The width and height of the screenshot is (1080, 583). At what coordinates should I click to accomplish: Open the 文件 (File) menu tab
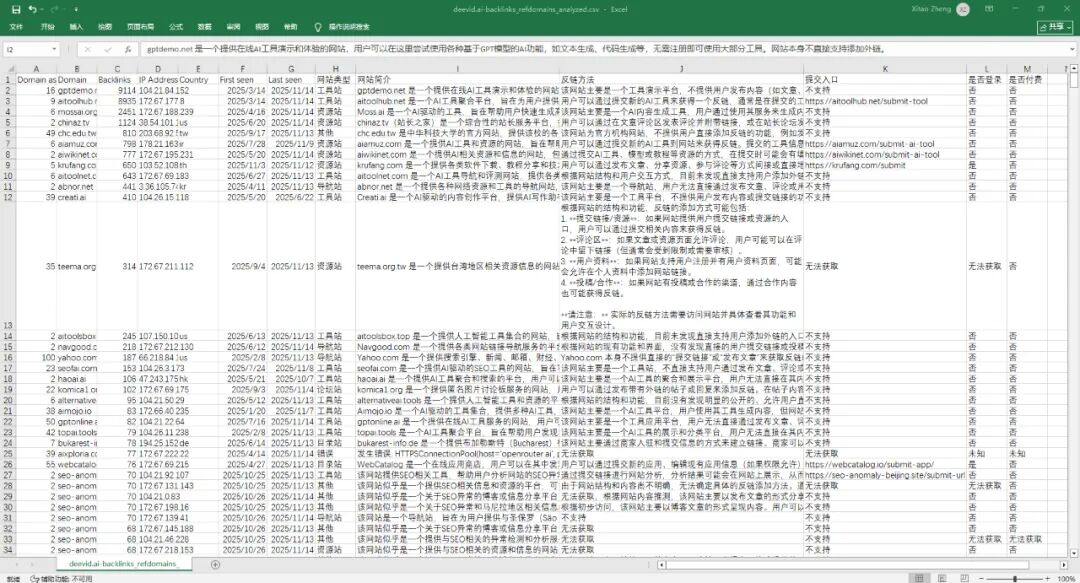17,27
